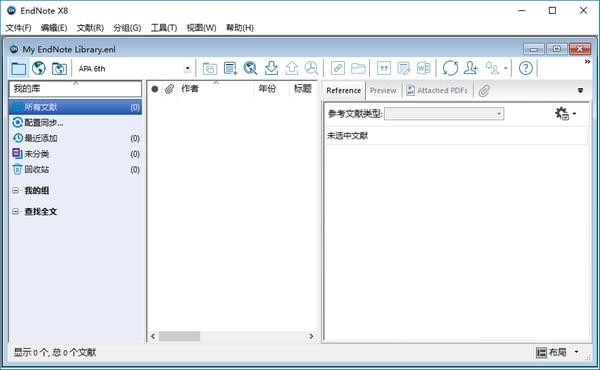Open Help question mark icon
The width and height of the screenshot is (600, 370).
(x=526, y=68)
